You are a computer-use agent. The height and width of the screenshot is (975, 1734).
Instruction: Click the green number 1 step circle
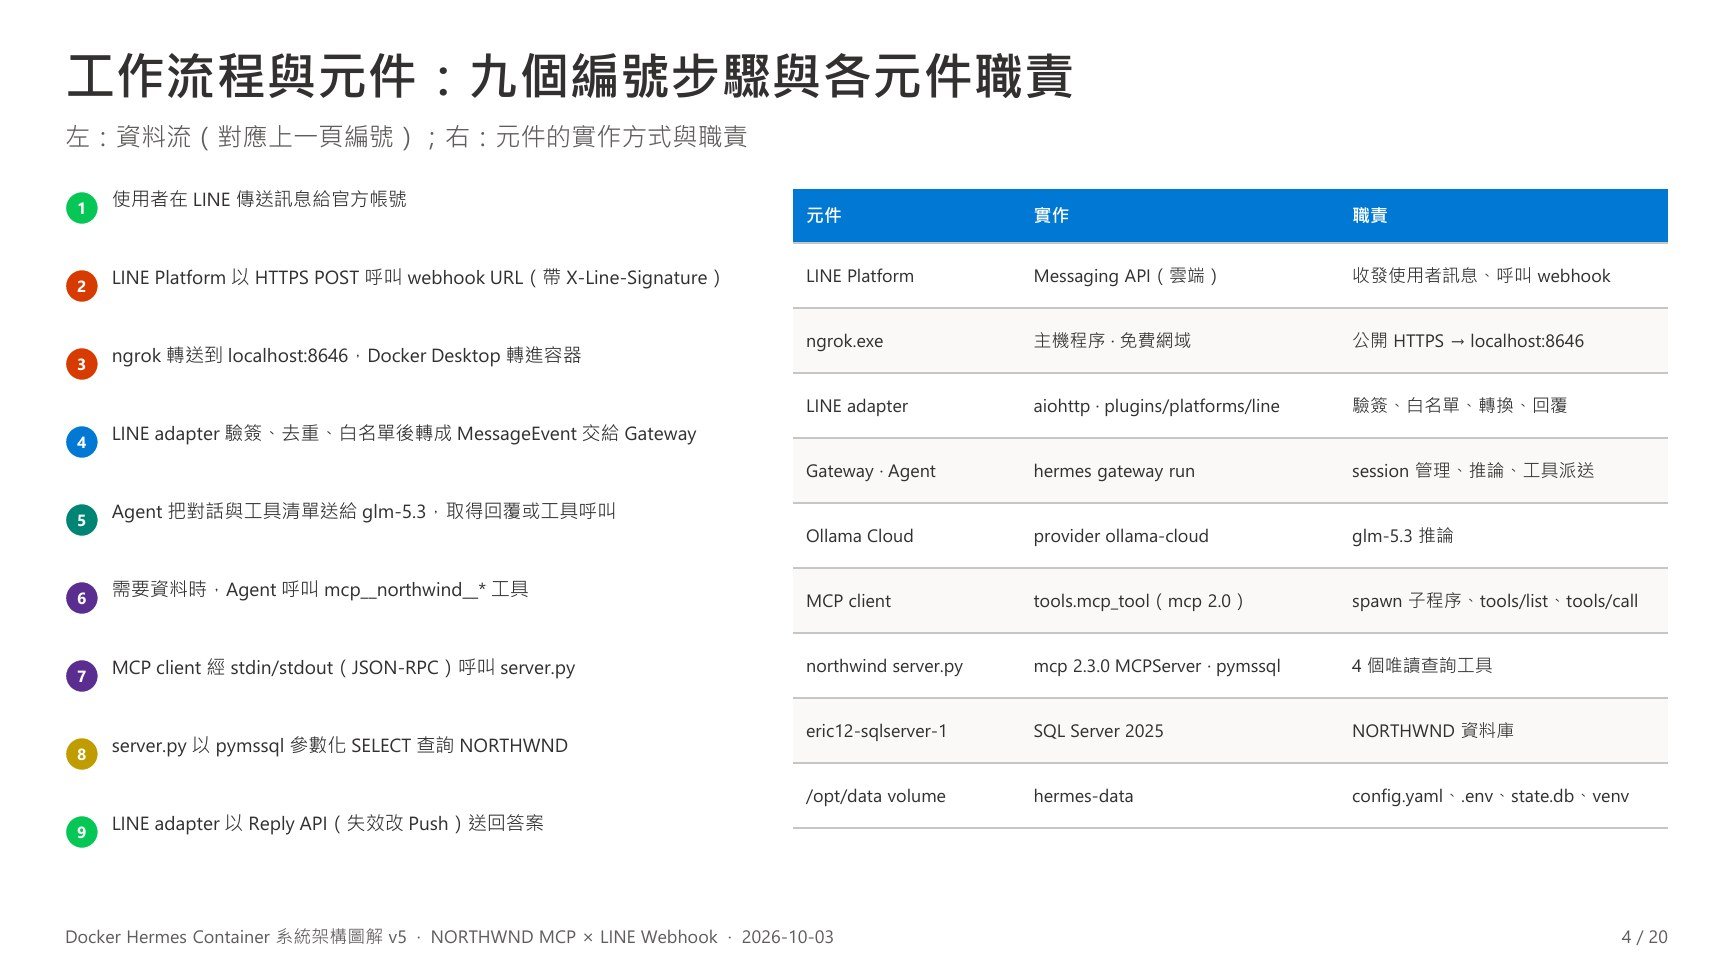[x=82, y=208]
